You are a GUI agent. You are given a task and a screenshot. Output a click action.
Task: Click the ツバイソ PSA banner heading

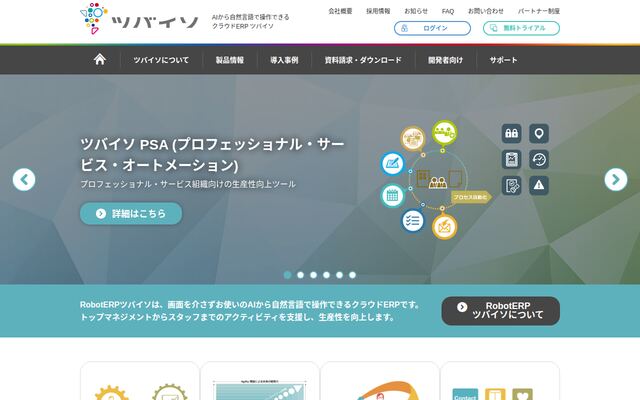(212, 155)
